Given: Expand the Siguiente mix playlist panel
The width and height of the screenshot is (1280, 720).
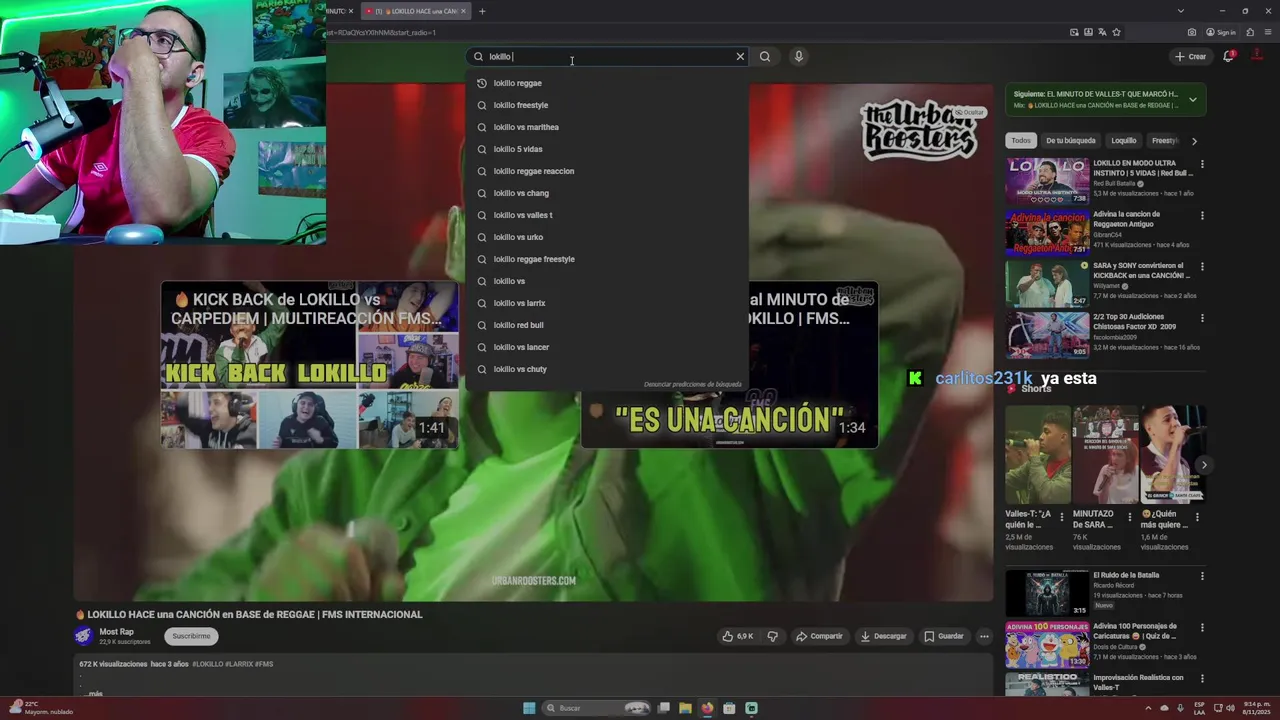Looking at the screenshot, I should click(1192, 99).
